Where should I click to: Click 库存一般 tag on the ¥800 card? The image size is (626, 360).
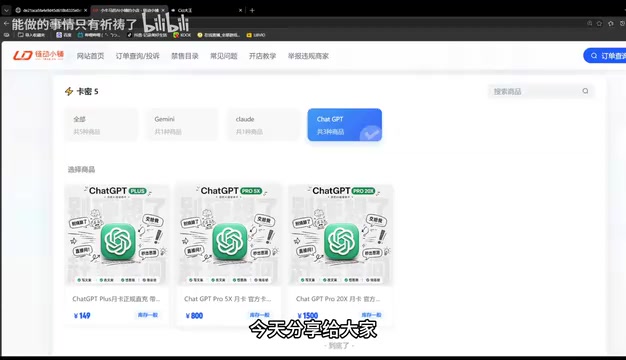point(260,315)
